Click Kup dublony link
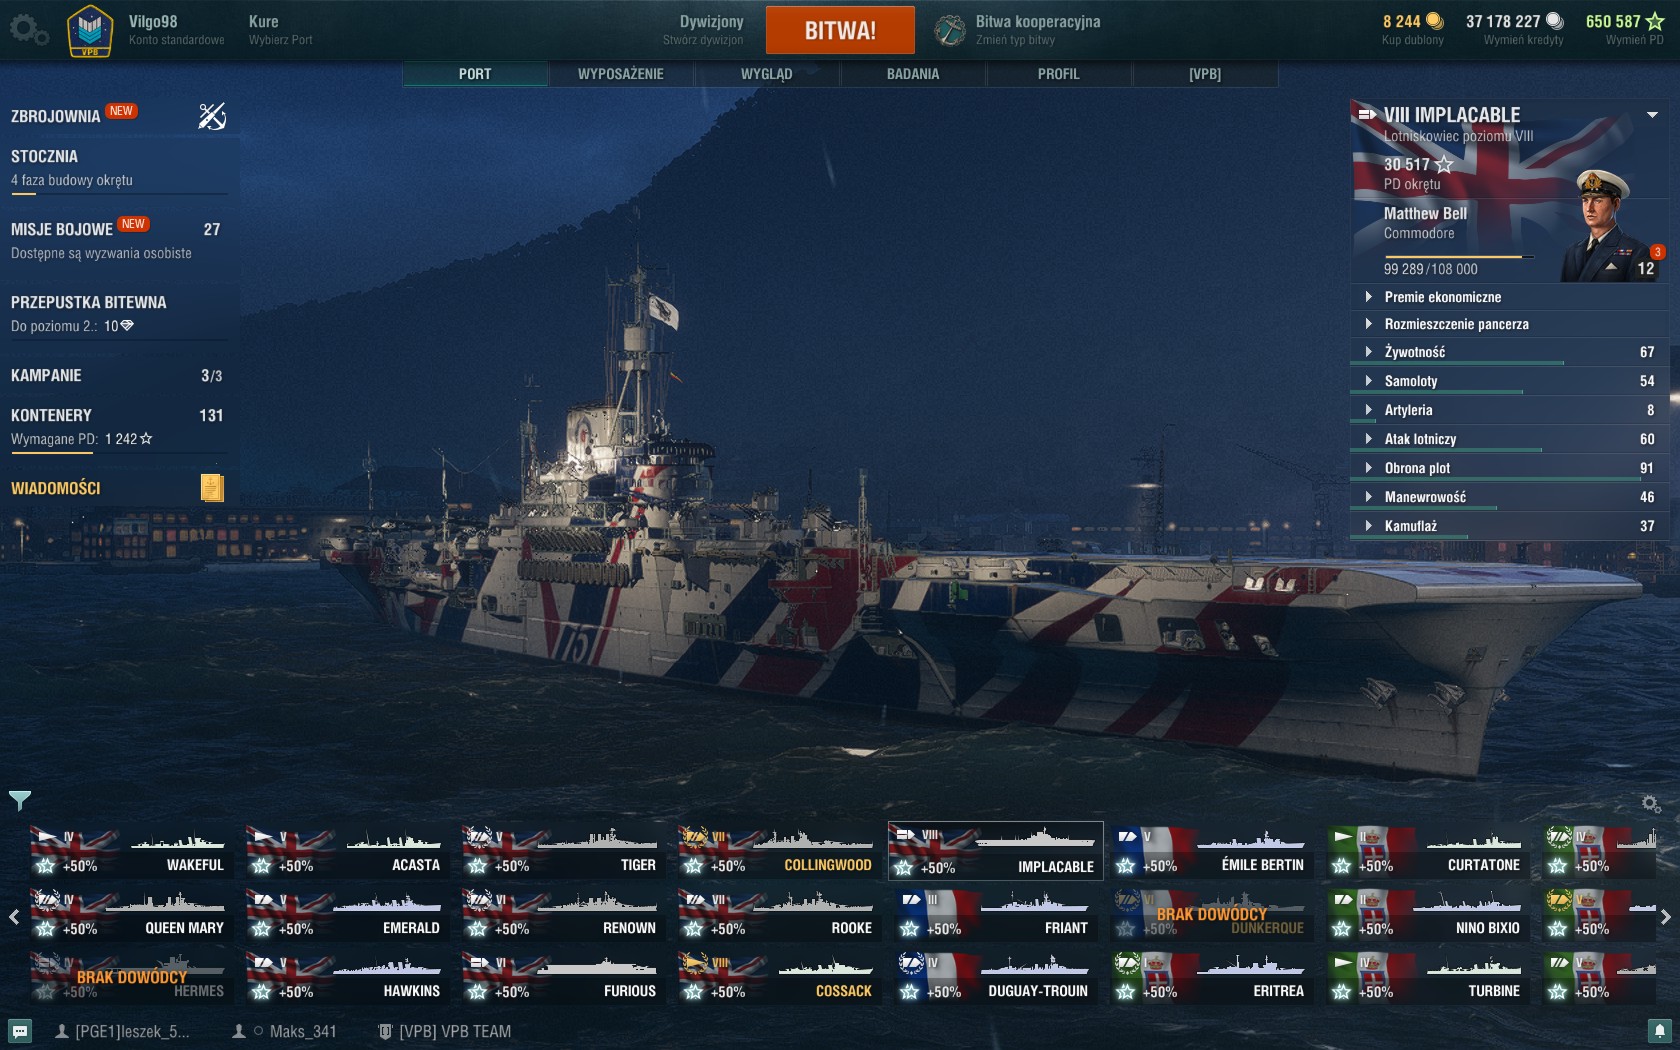This screenshot has width=1680, height=1050. tap(1412, 40)
